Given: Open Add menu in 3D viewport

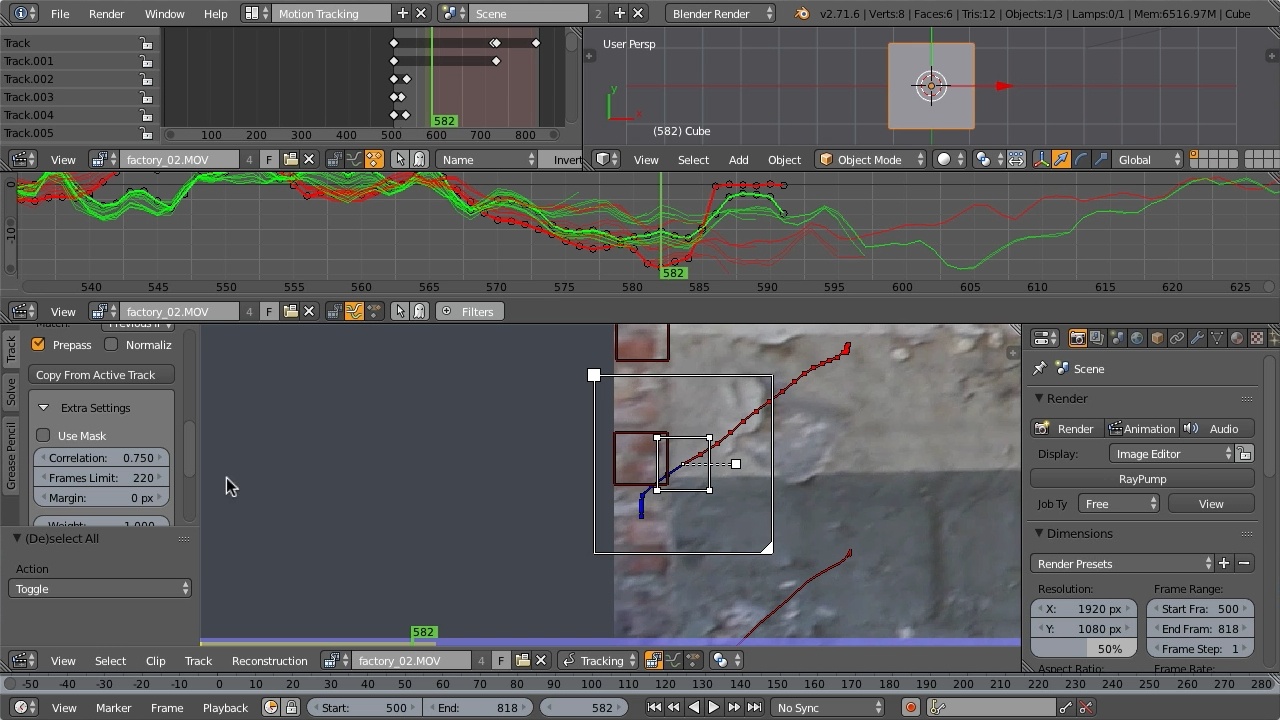Looking at the screenshot, I should (738, 160).
